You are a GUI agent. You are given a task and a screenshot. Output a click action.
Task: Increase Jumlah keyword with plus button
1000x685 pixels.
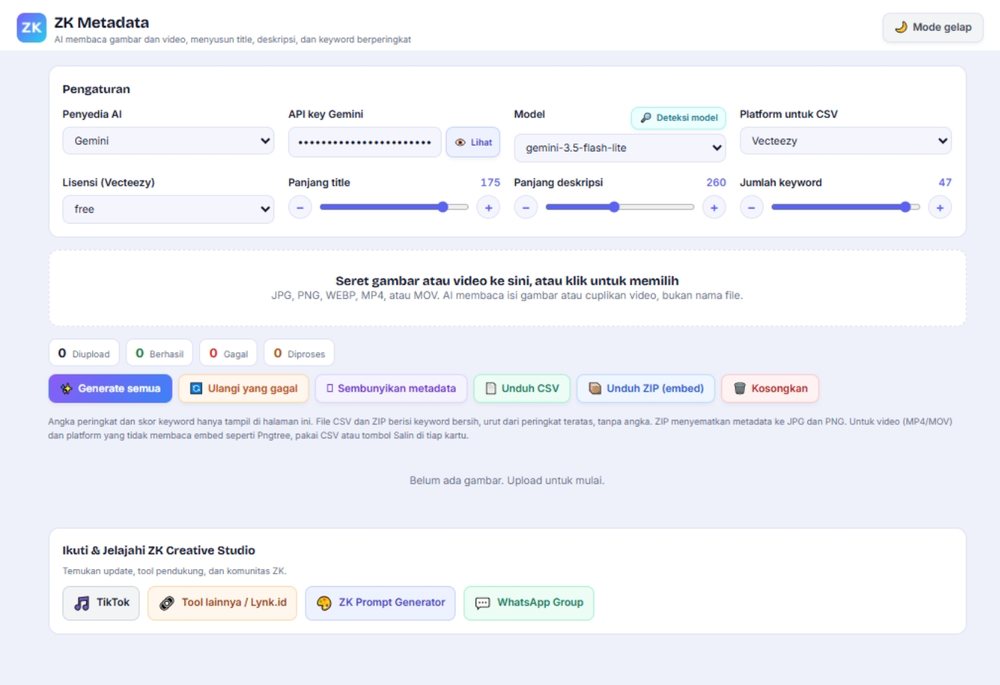click(940, 208)
